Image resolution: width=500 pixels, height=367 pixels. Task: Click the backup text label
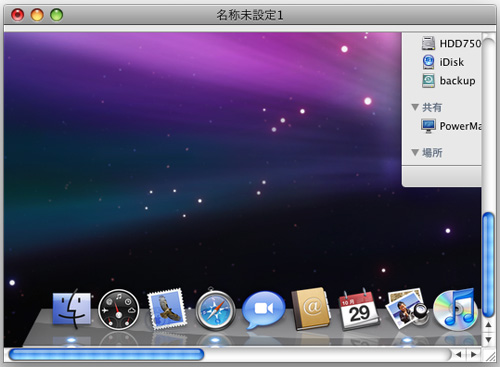pyautogui.click(x=457, y=81)
